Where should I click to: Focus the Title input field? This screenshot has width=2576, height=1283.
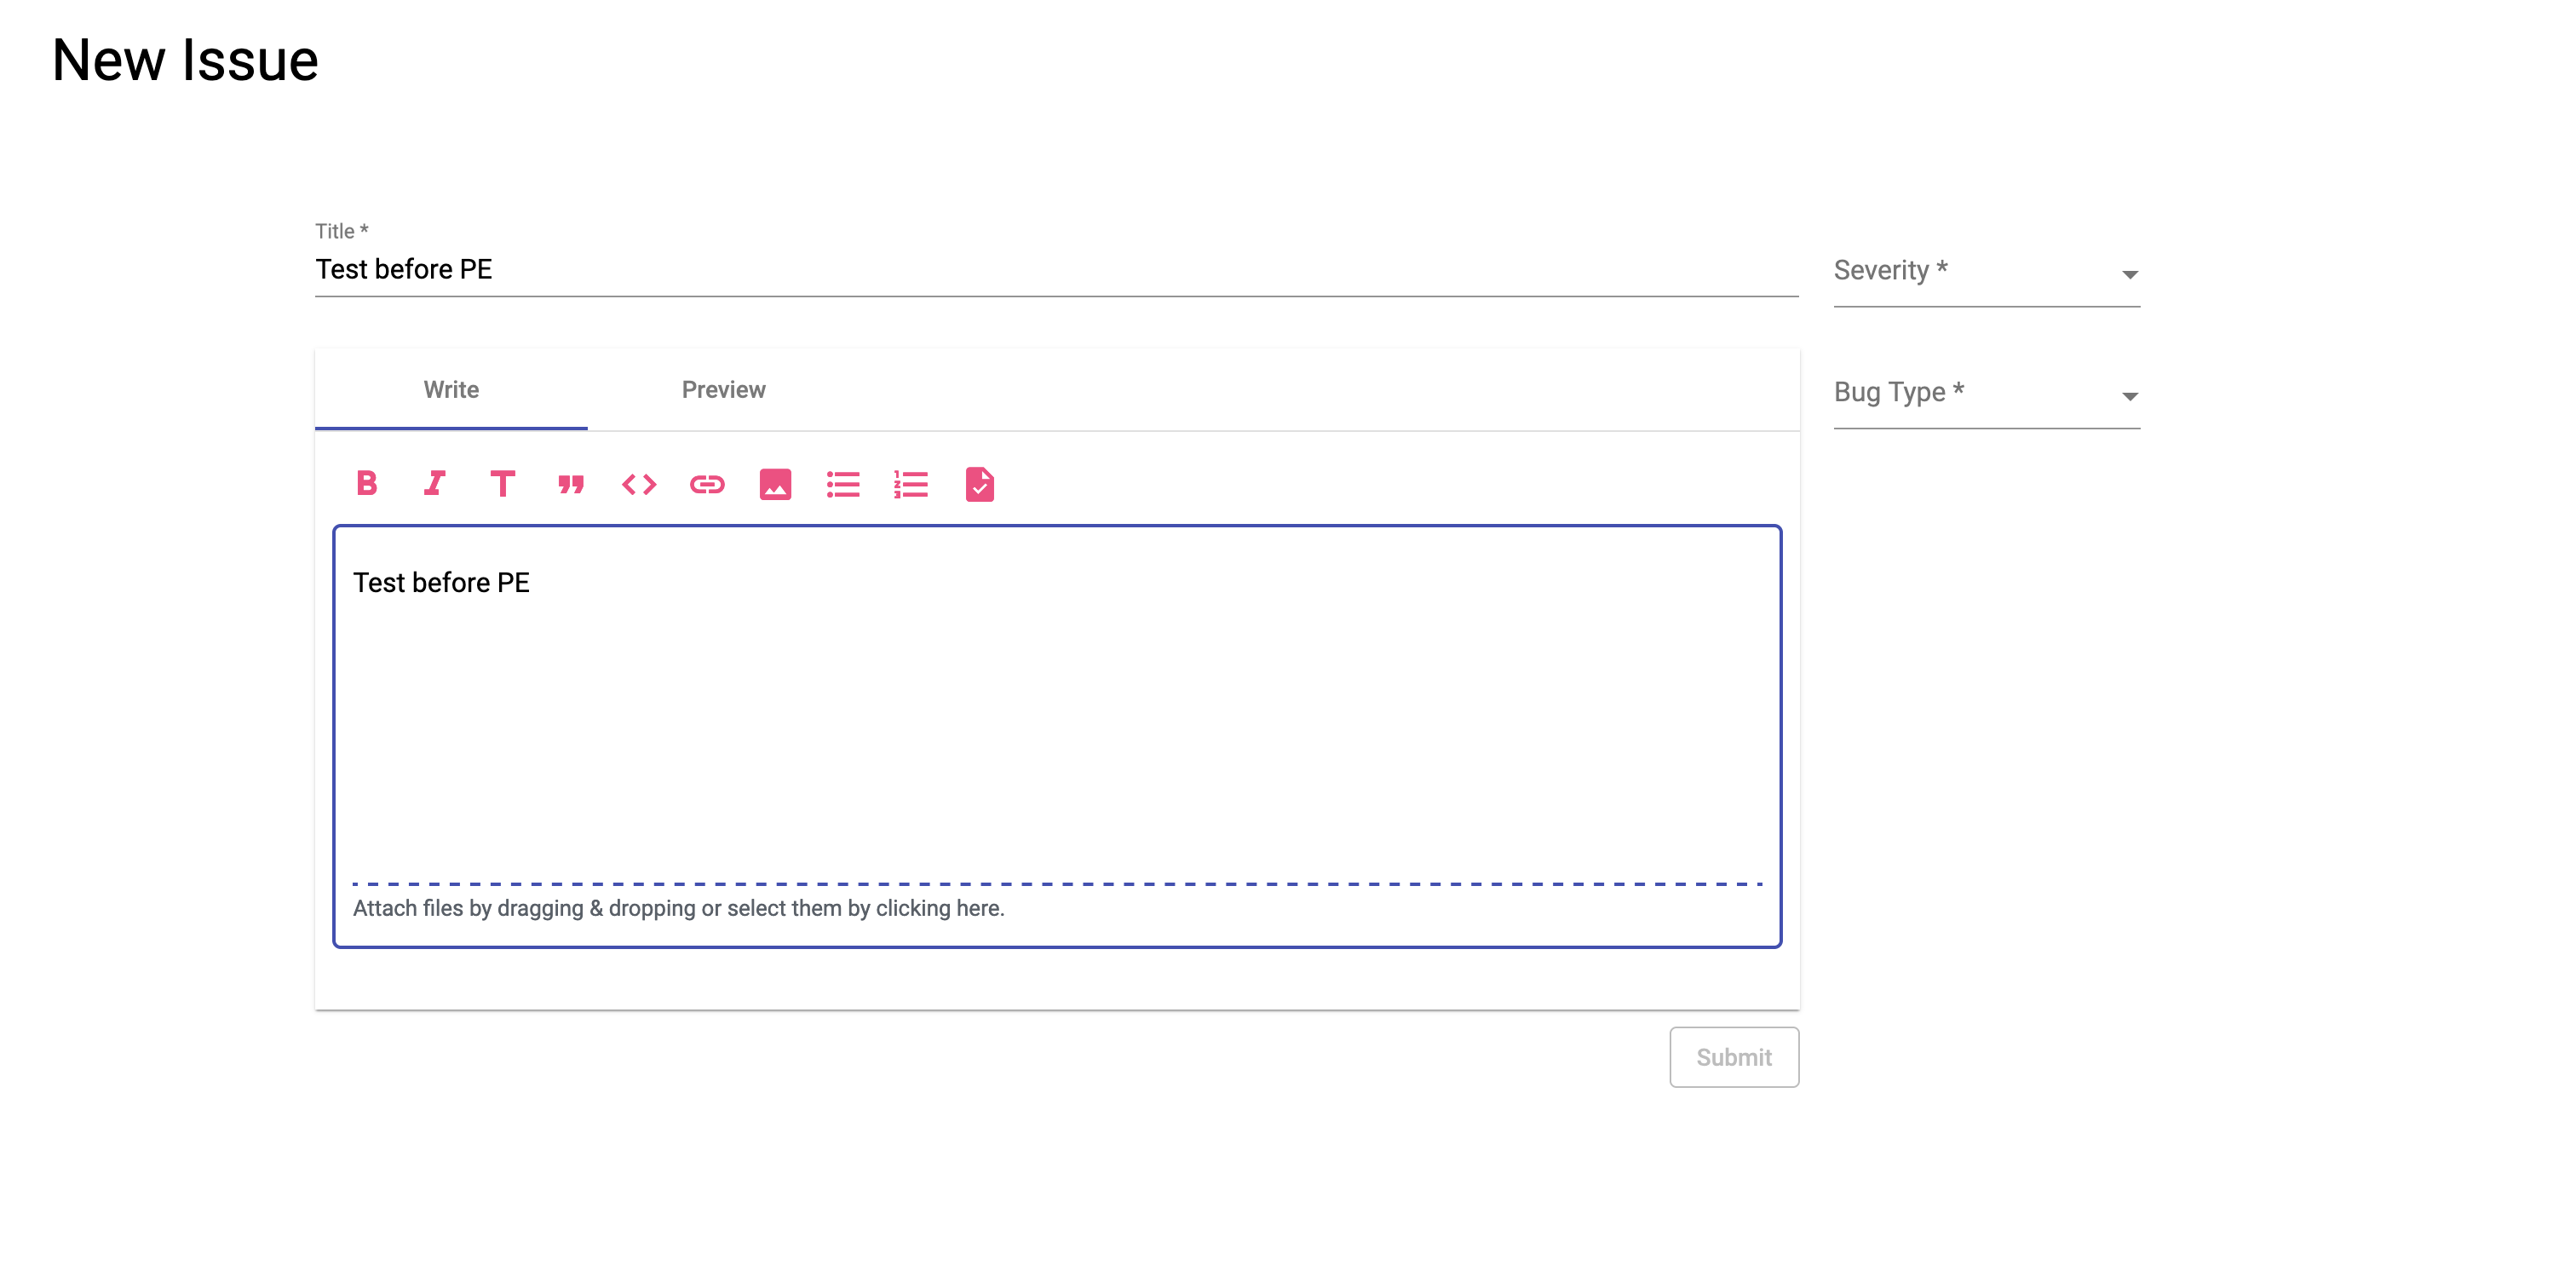tap(1055, 270)
